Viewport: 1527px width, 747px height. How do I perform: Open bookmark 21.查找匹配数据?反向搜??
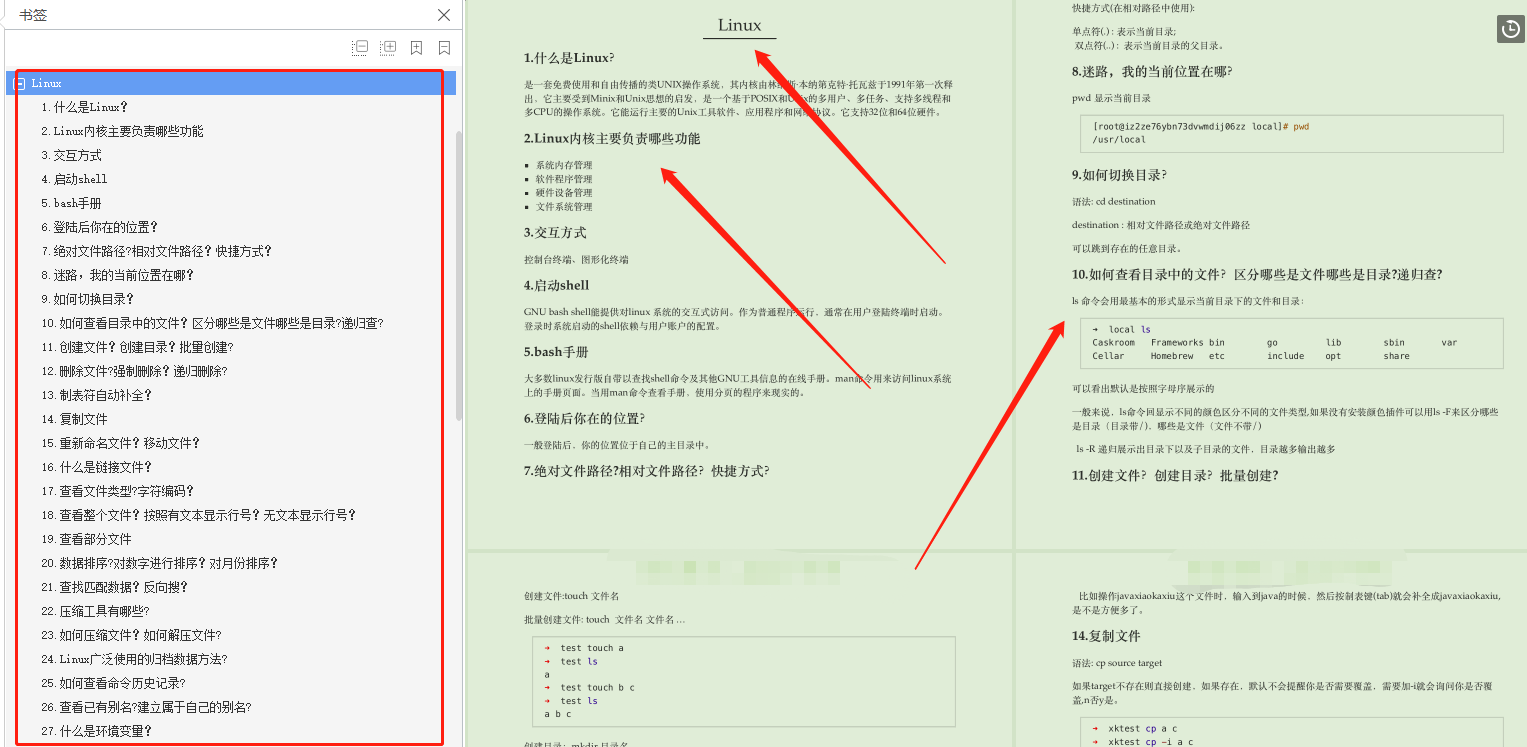[x=116, y=587]
